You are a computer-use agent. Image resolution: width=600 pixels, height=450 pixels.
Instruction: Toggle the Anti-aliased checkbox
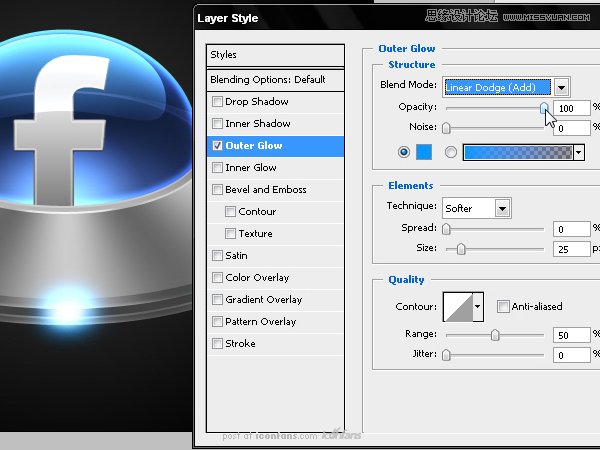click(x=503, y=307)
